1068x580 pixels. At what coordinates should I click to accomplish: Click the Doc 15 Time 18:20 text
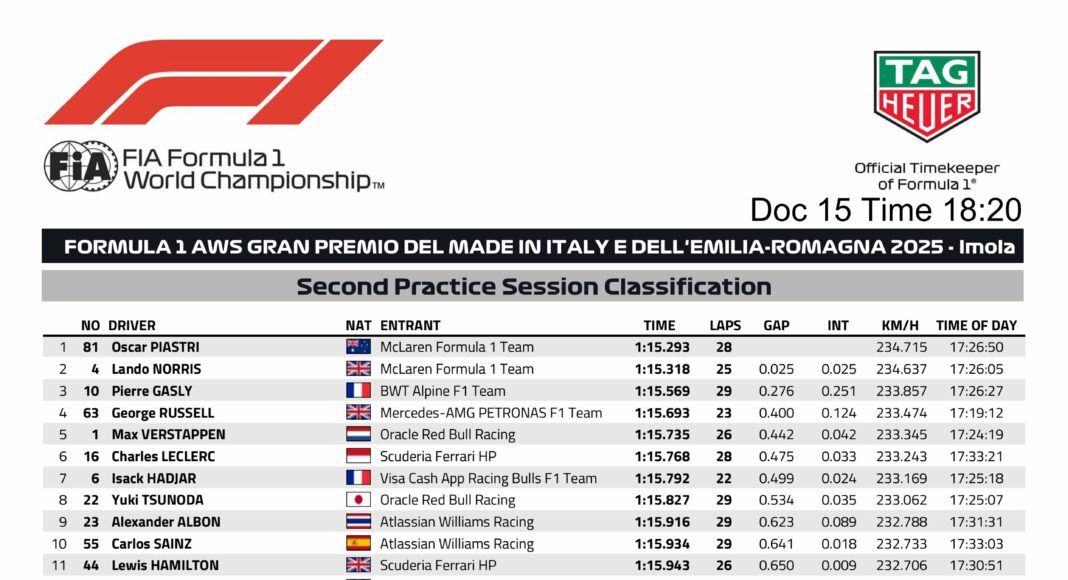coord(885,210)
